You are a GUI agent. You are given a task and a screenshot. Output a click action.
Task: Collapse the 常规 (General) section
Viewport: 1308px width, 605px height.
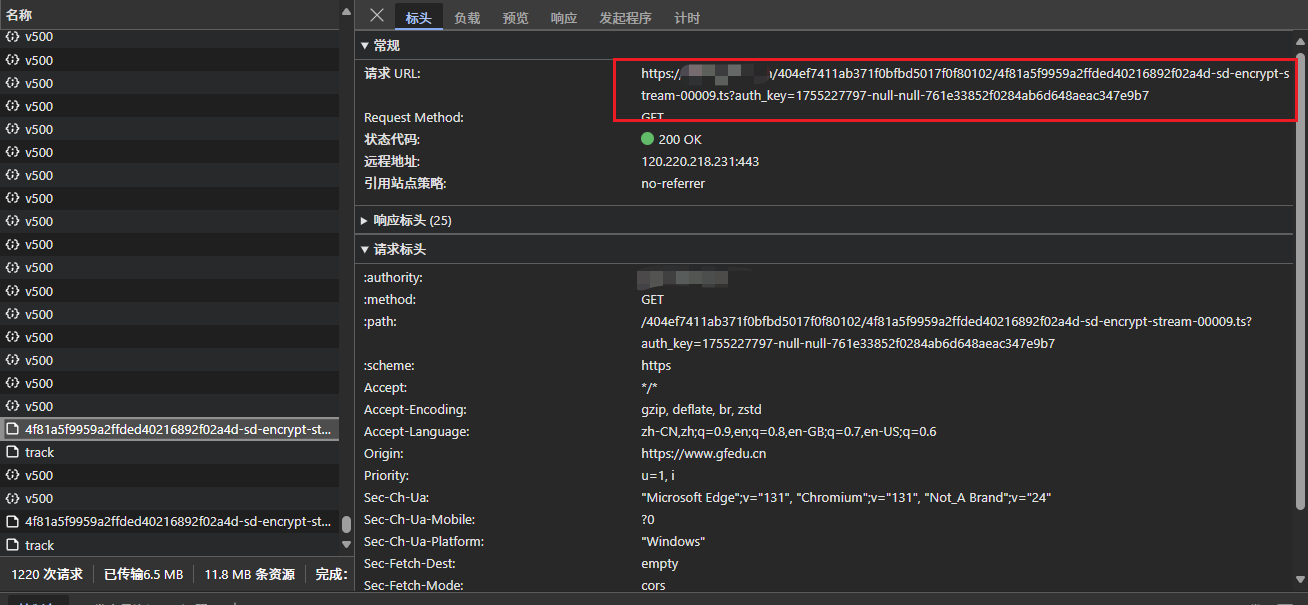366,44
